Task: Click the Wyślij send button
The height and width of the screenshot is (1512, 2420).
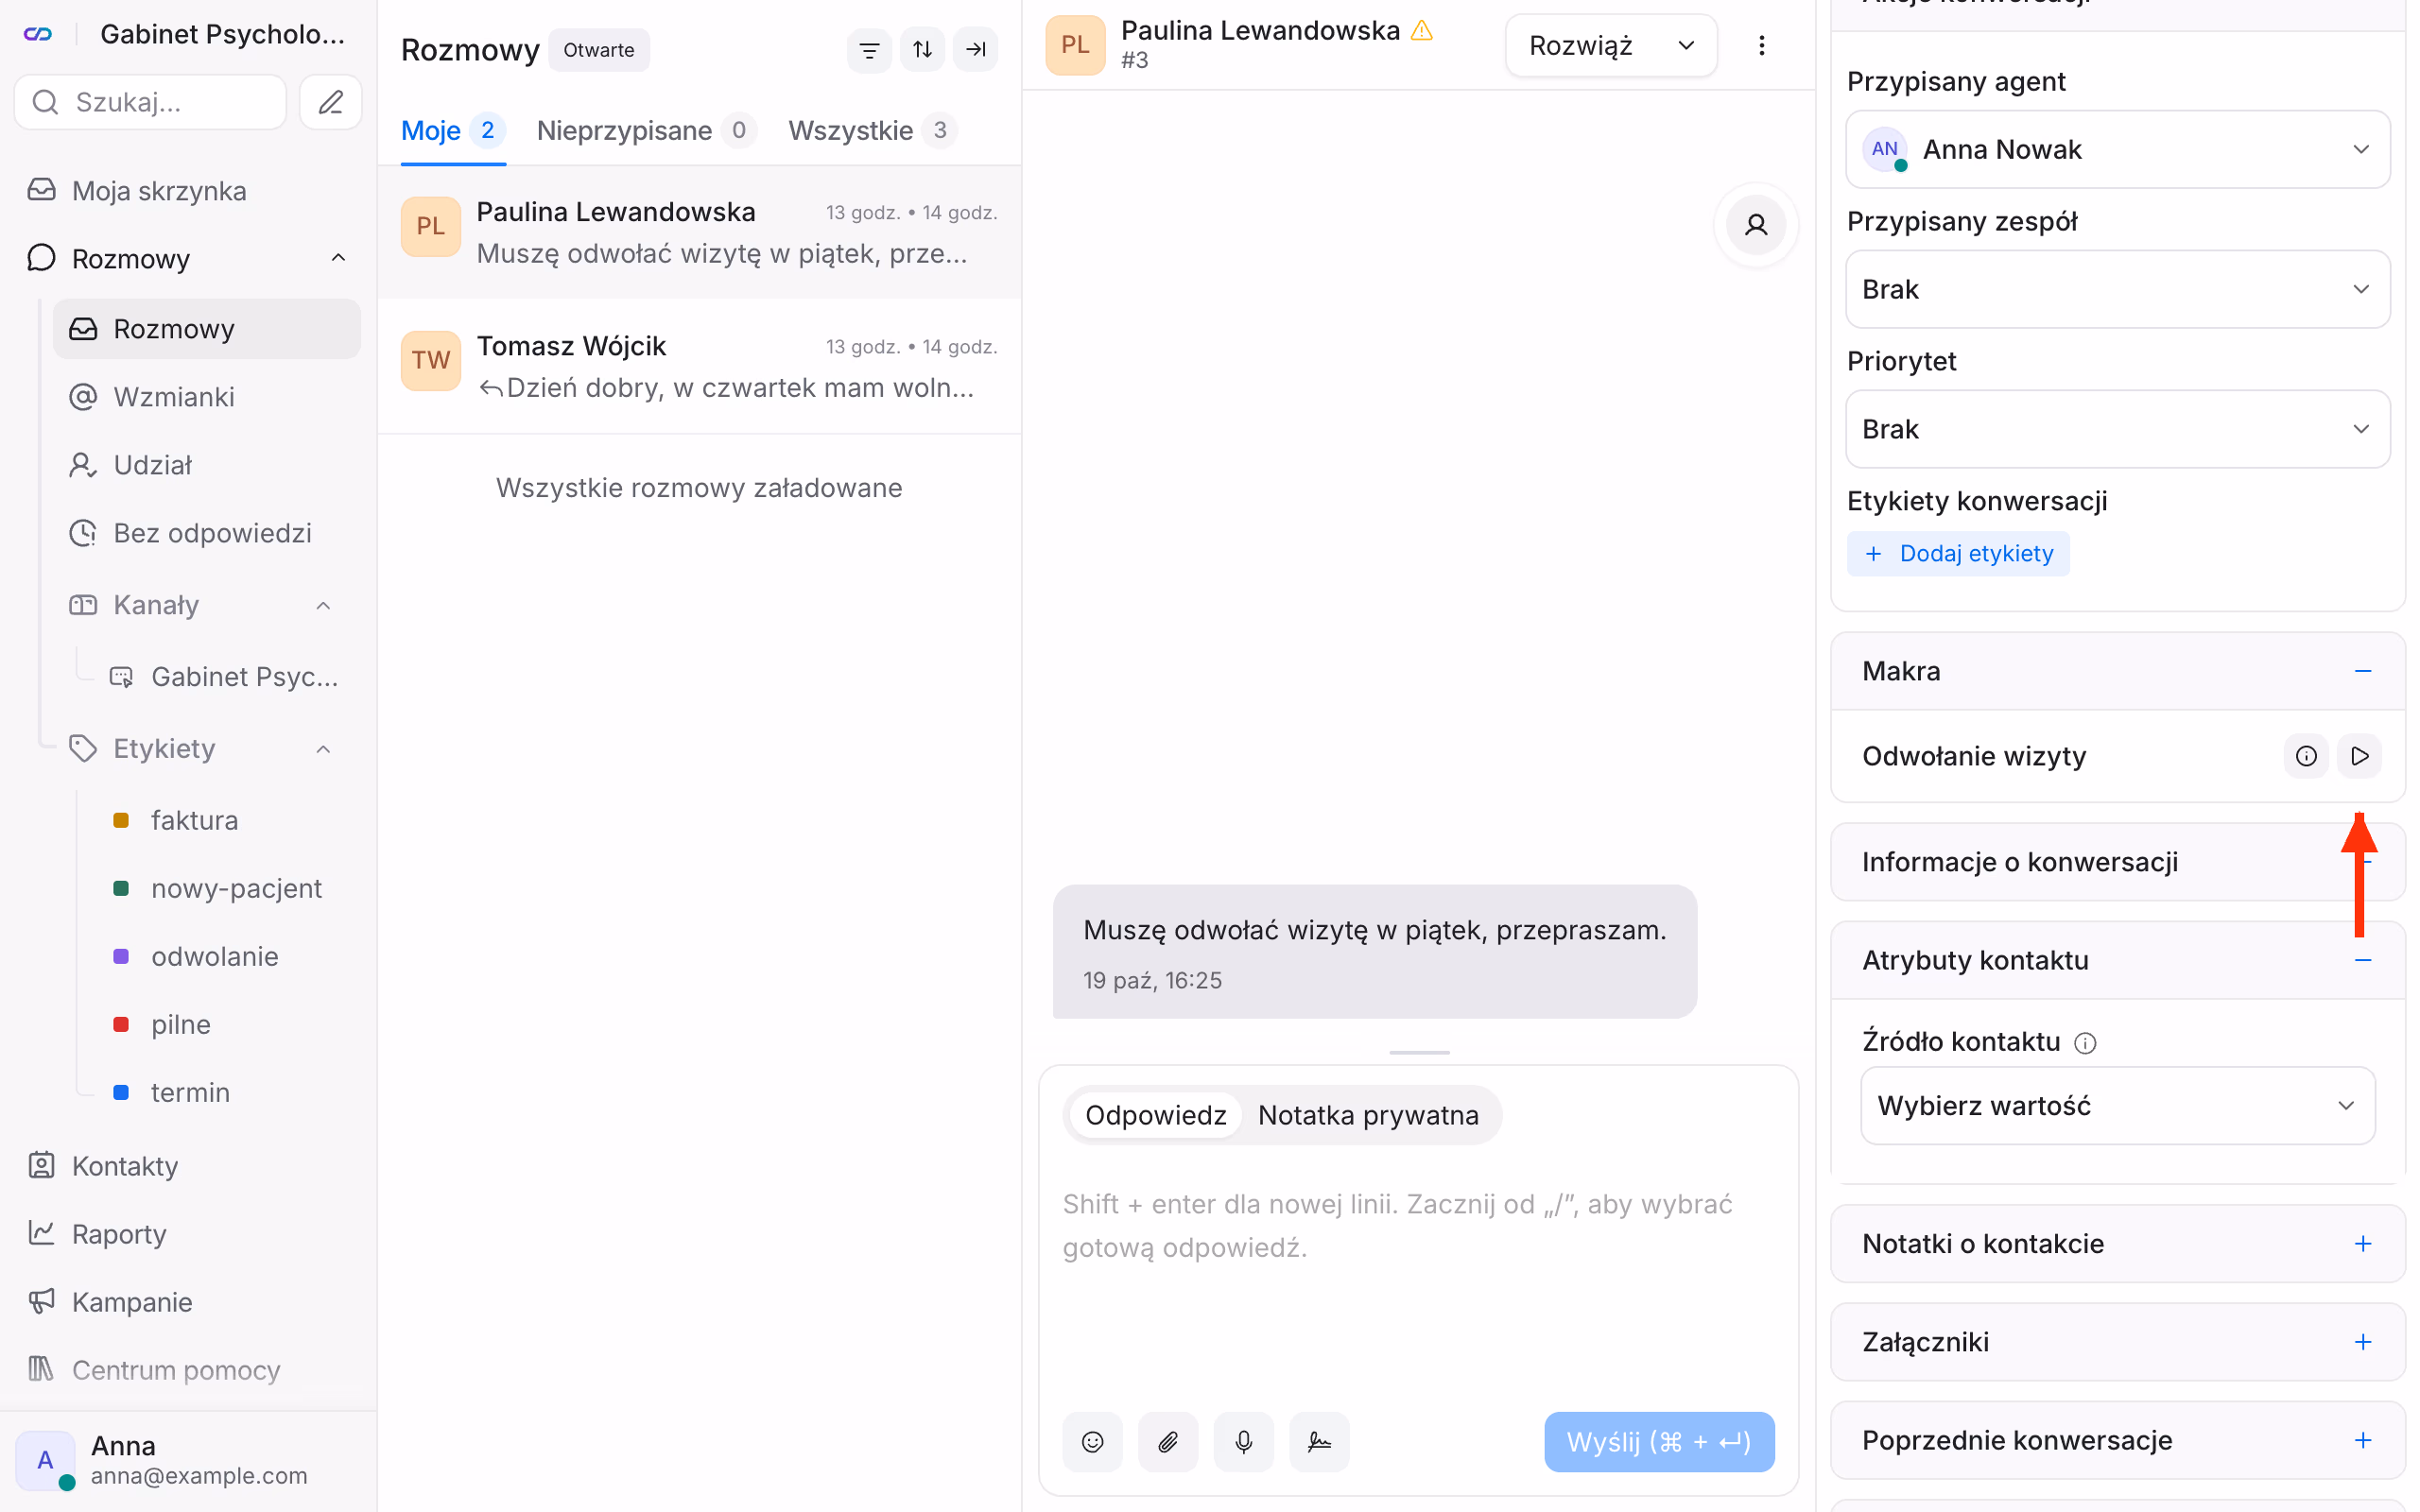Action: [1659, 1441]
